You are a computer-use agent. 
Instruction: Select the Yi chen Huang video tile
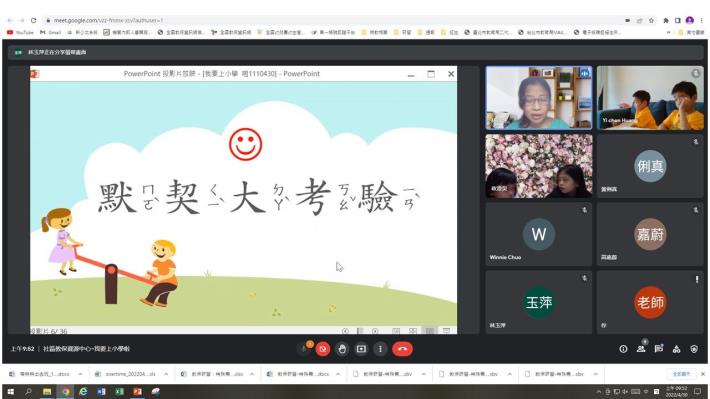point(650,98)
